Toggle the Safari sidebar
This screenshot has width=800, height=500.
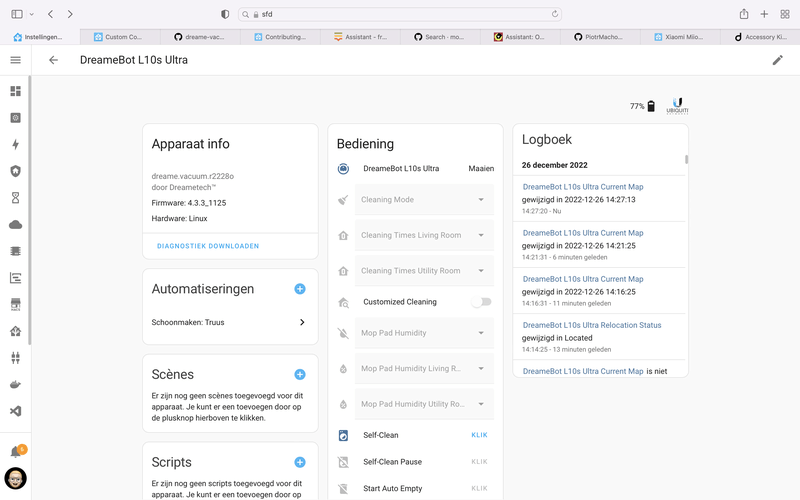[17, 14]
